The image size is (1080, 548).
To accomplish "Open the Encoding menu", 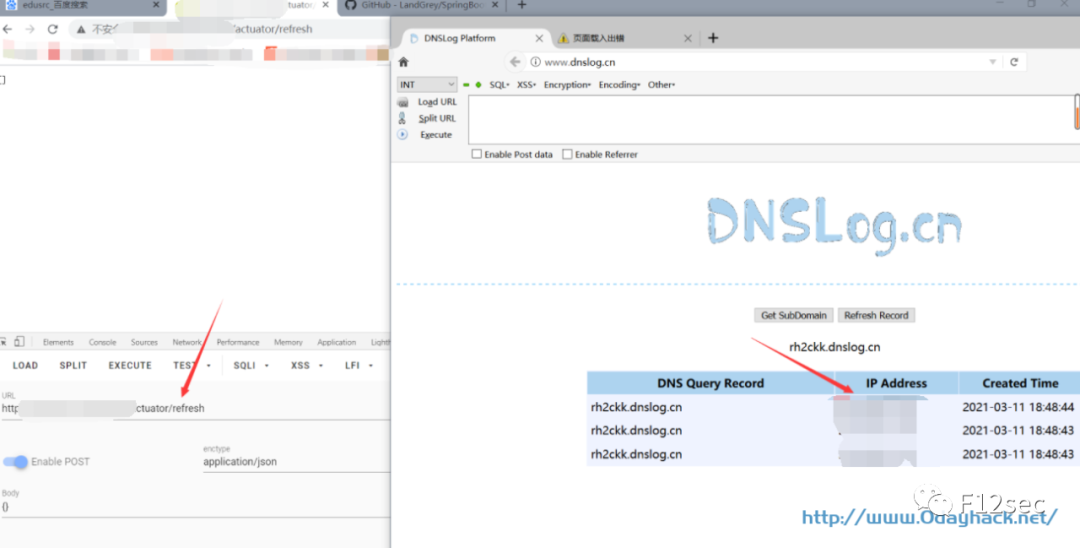I will (x=619, y=85).
